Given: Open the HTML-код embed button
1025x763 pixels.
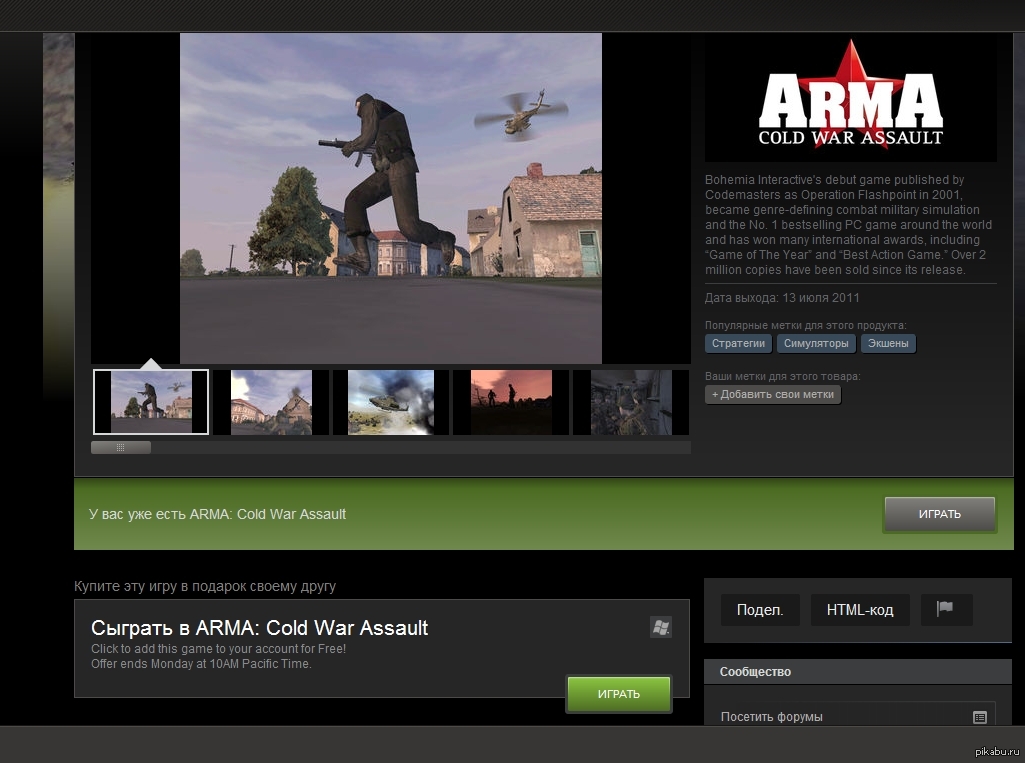Looking at the screenshot, I should point(860,610).
